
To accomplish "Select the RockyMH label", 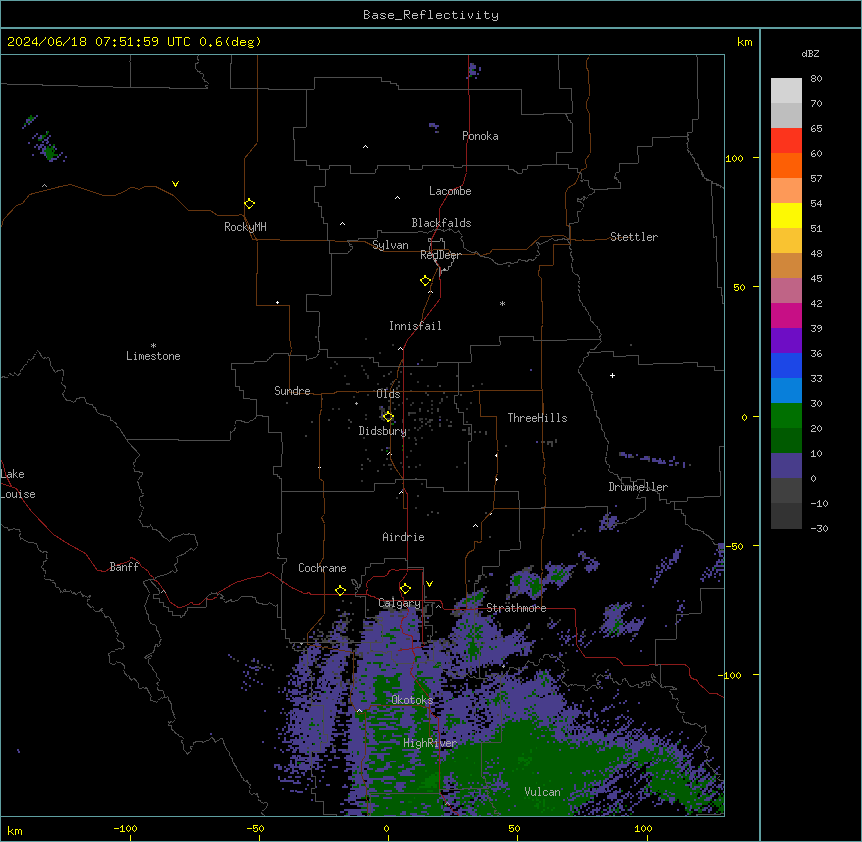I will (x=245, y=227).
